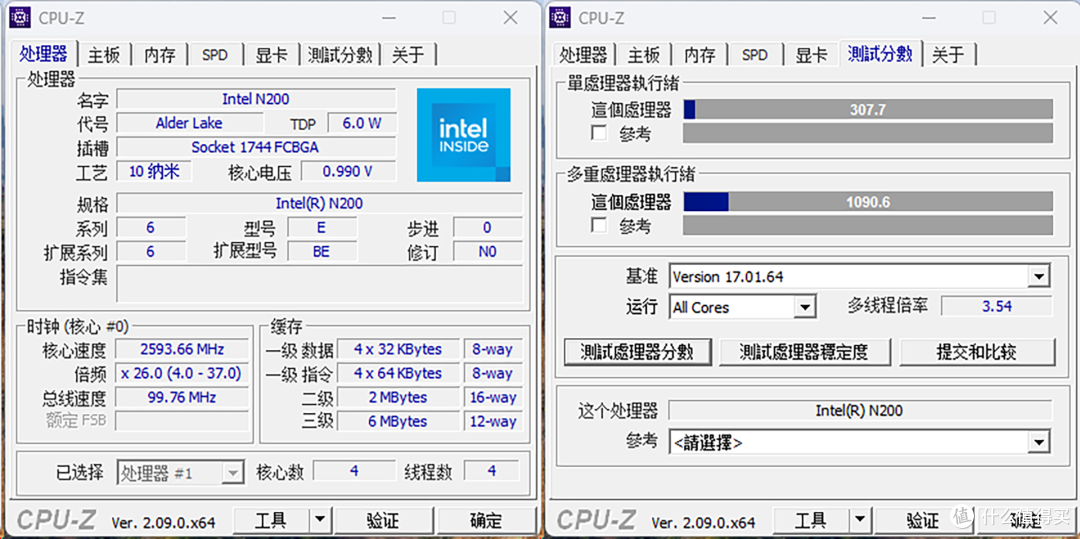Click the 一级 指令 cache 4 x 64 KBytes
The width and height of the screenshot is (1080, 539).
(398, 373)
